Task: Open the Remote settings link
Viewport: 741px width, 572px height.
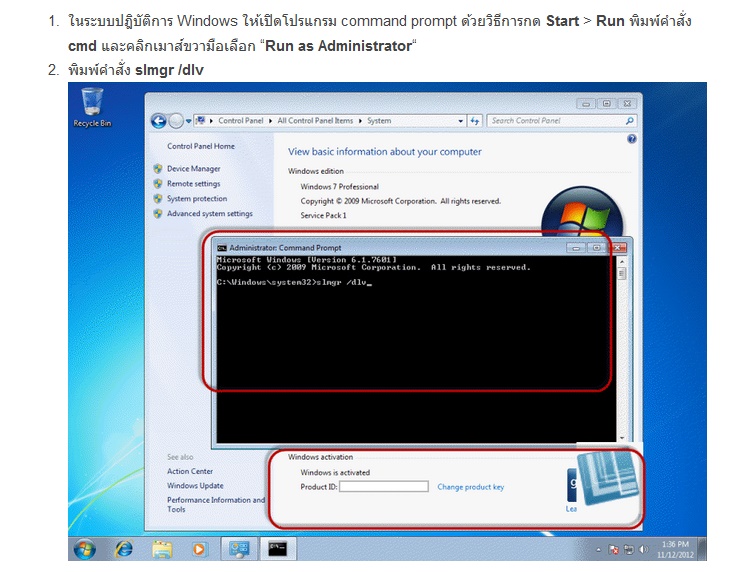Action: point(193,183)
